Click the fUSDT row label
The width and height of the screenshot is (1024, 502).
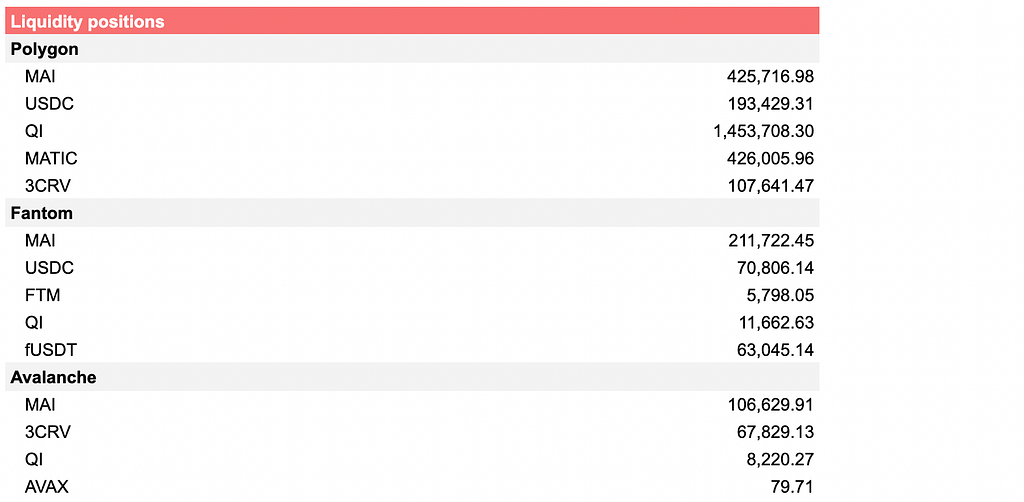pos(50,351)
